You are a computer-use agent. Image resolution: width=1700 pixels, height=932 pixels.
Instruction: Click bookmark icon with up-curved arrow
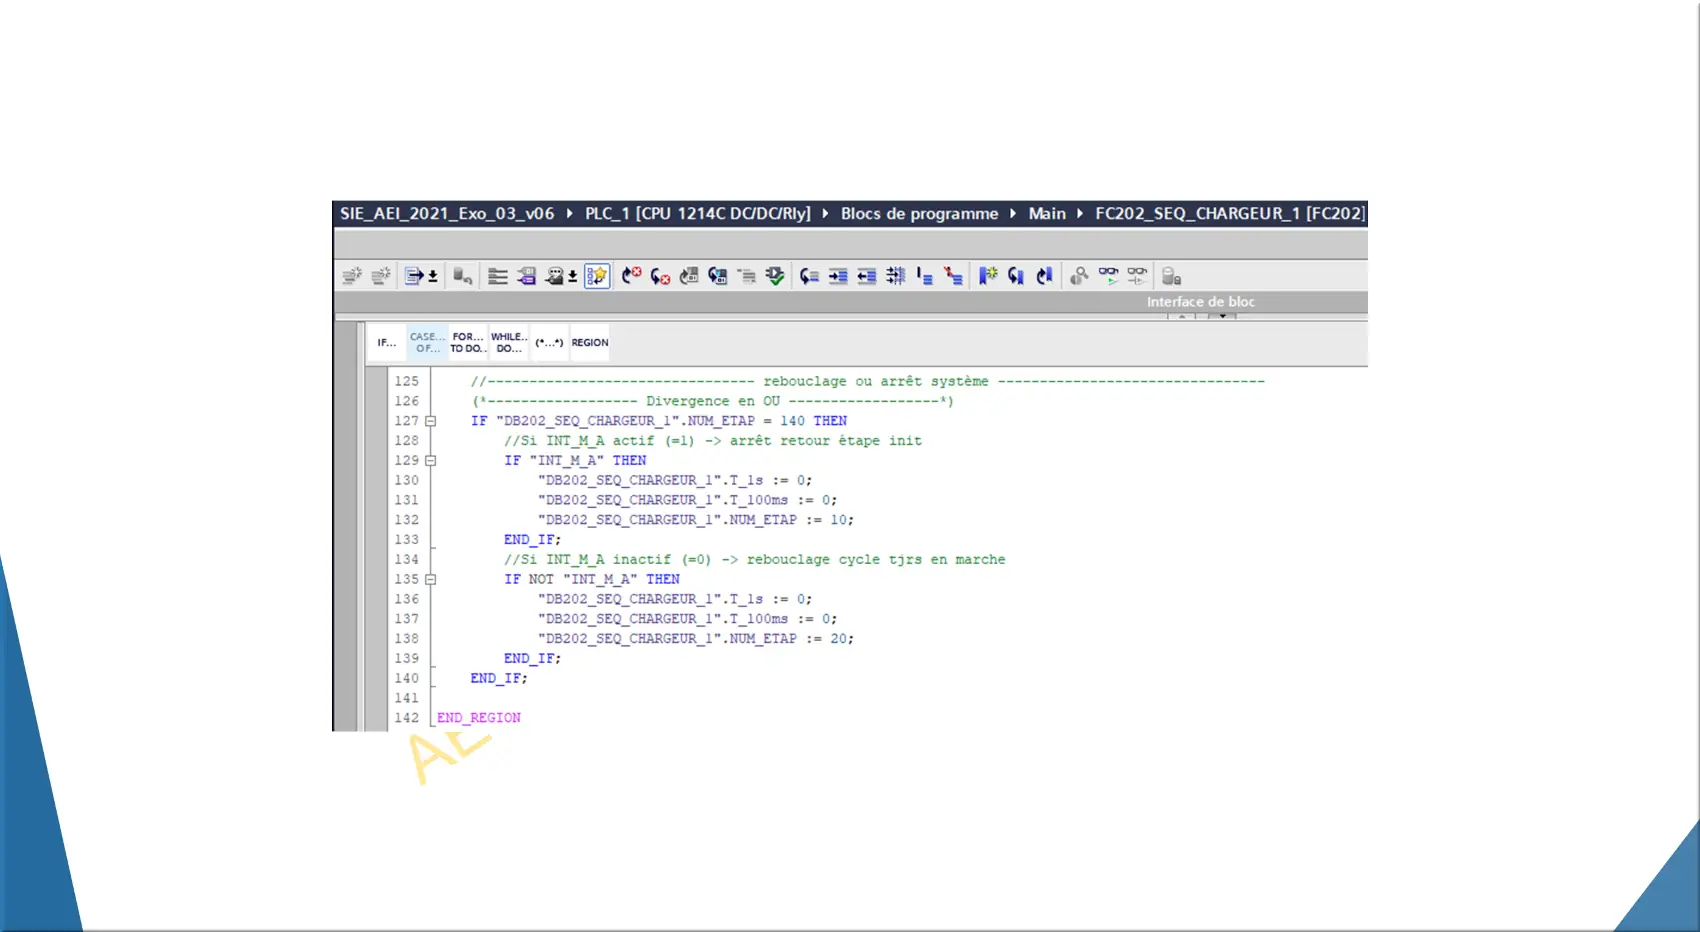click(1045, 276)
